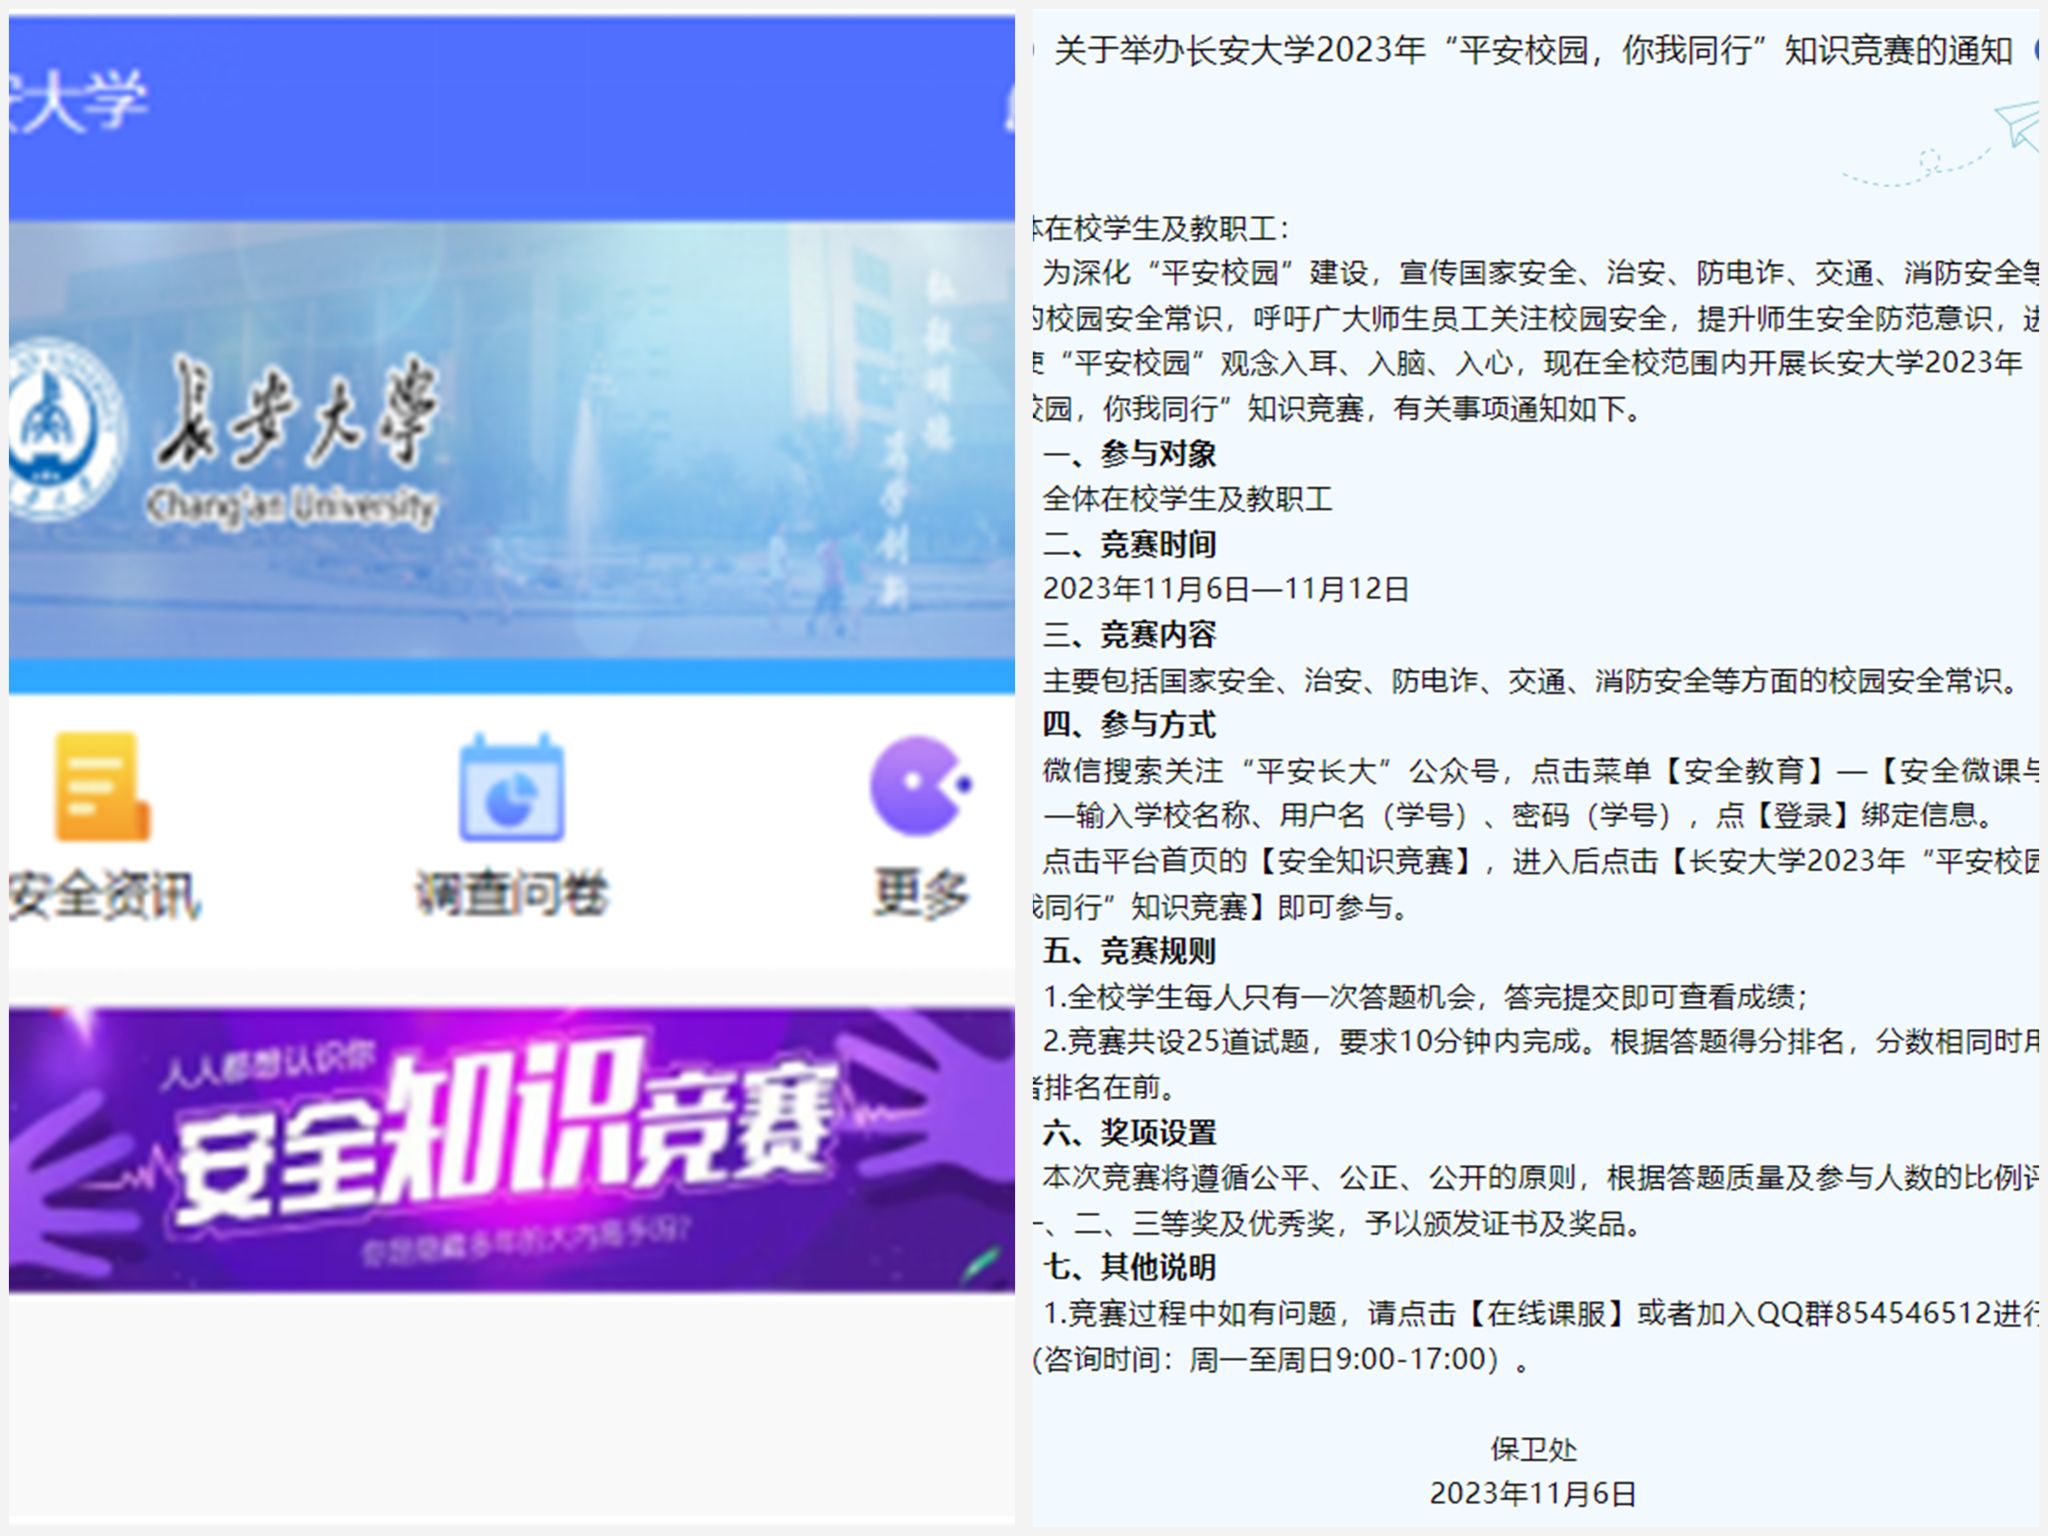Tap the partial bell icon in blue header

pyautogui.click(x=1009, y=110)
